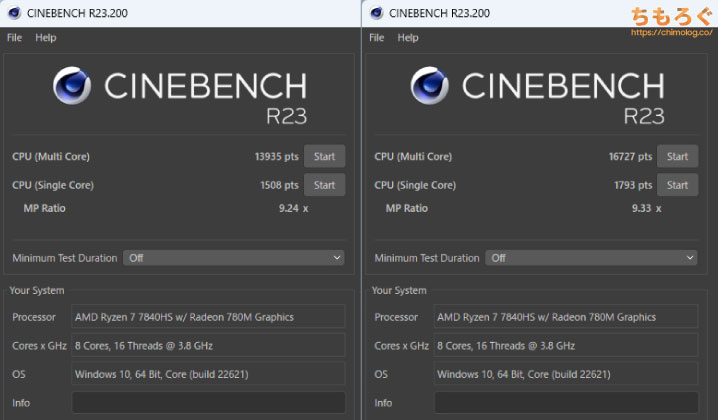
Task: Click the Cinebench title bar icon in left window
Action: click(14, 13)
